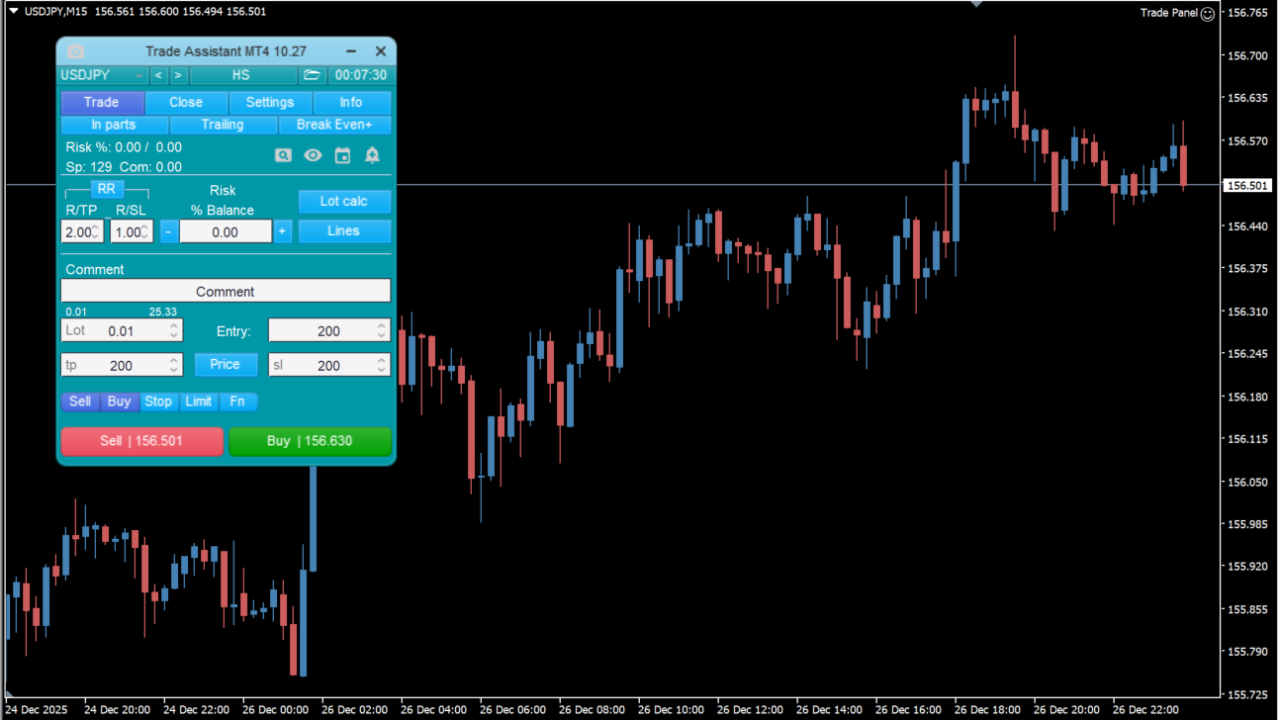Click the Lot calc button

[x=344, y=201]
